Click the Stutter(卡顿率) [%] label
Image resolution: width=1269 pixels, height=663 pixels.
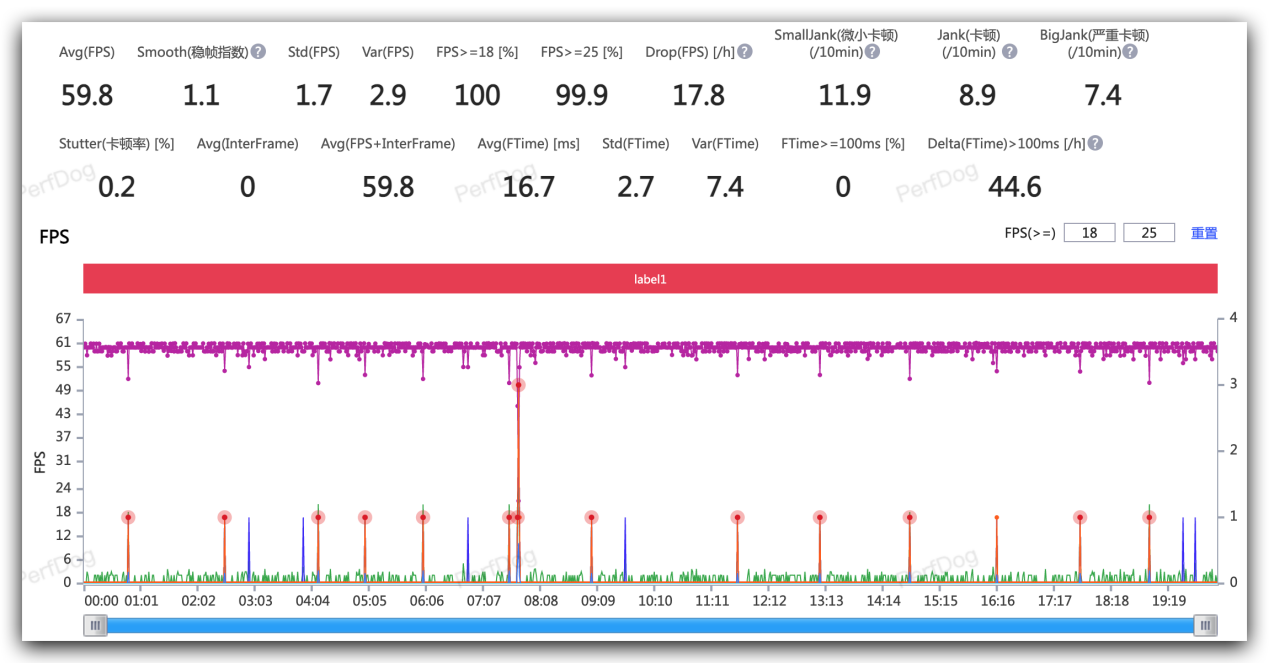(117, 143)
